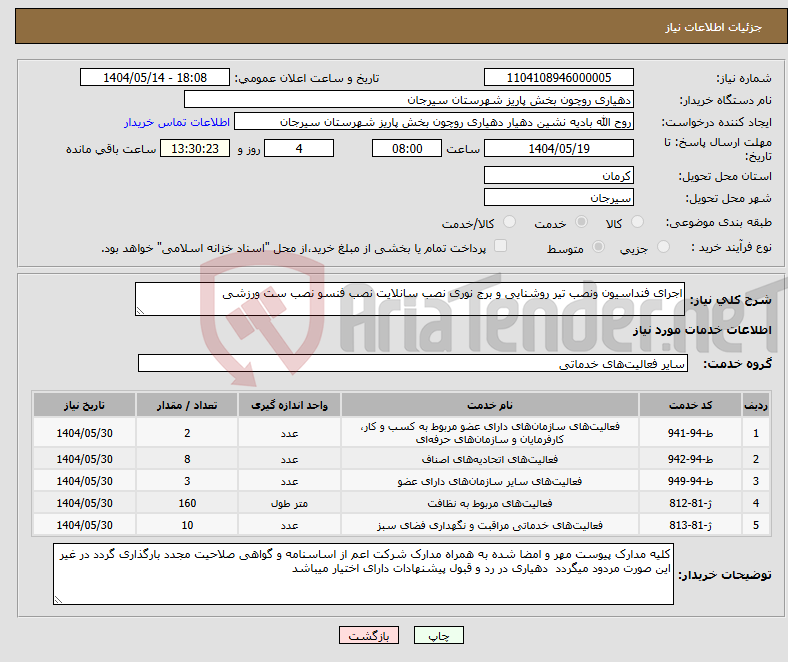Click the اطلاعات خدمات مورد نیاز section heading
Image resolution: width=788 pixels, height=662 pixels.
tap(702, 330)
